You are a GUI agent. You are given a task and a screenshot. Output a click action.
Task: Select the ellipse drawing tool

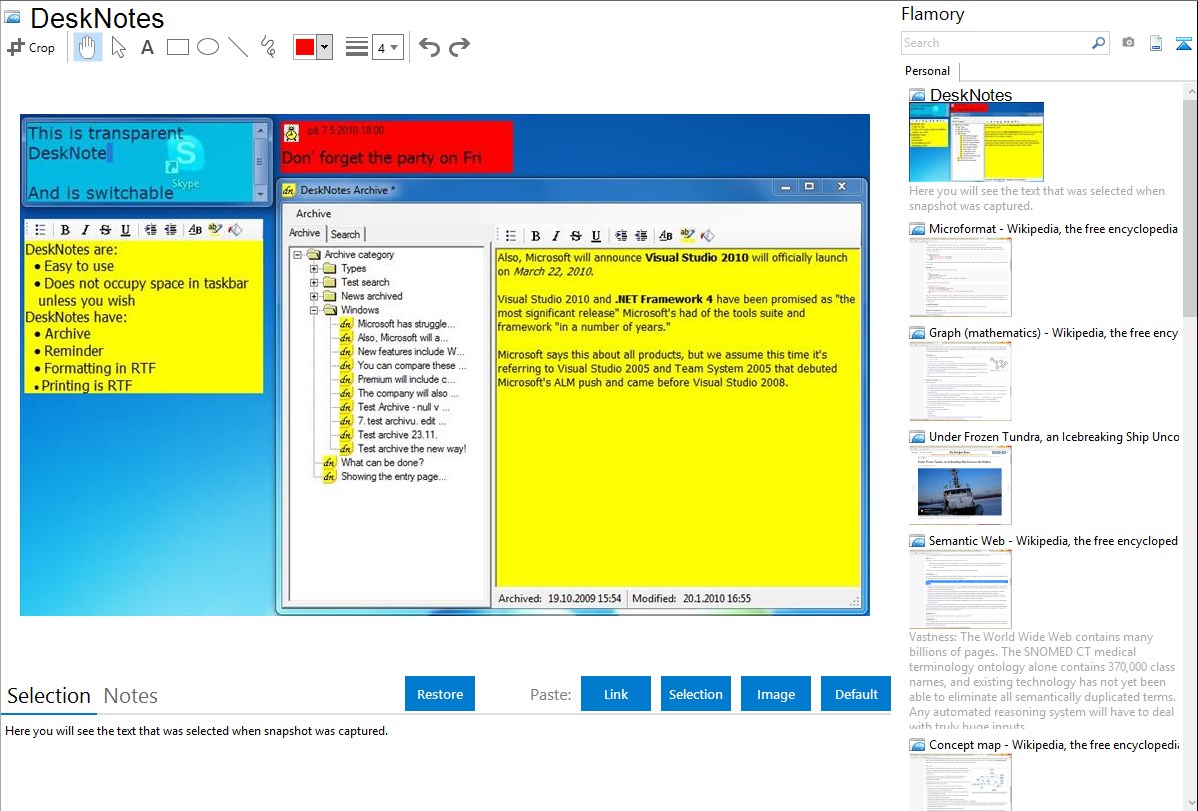pos(208,47)
